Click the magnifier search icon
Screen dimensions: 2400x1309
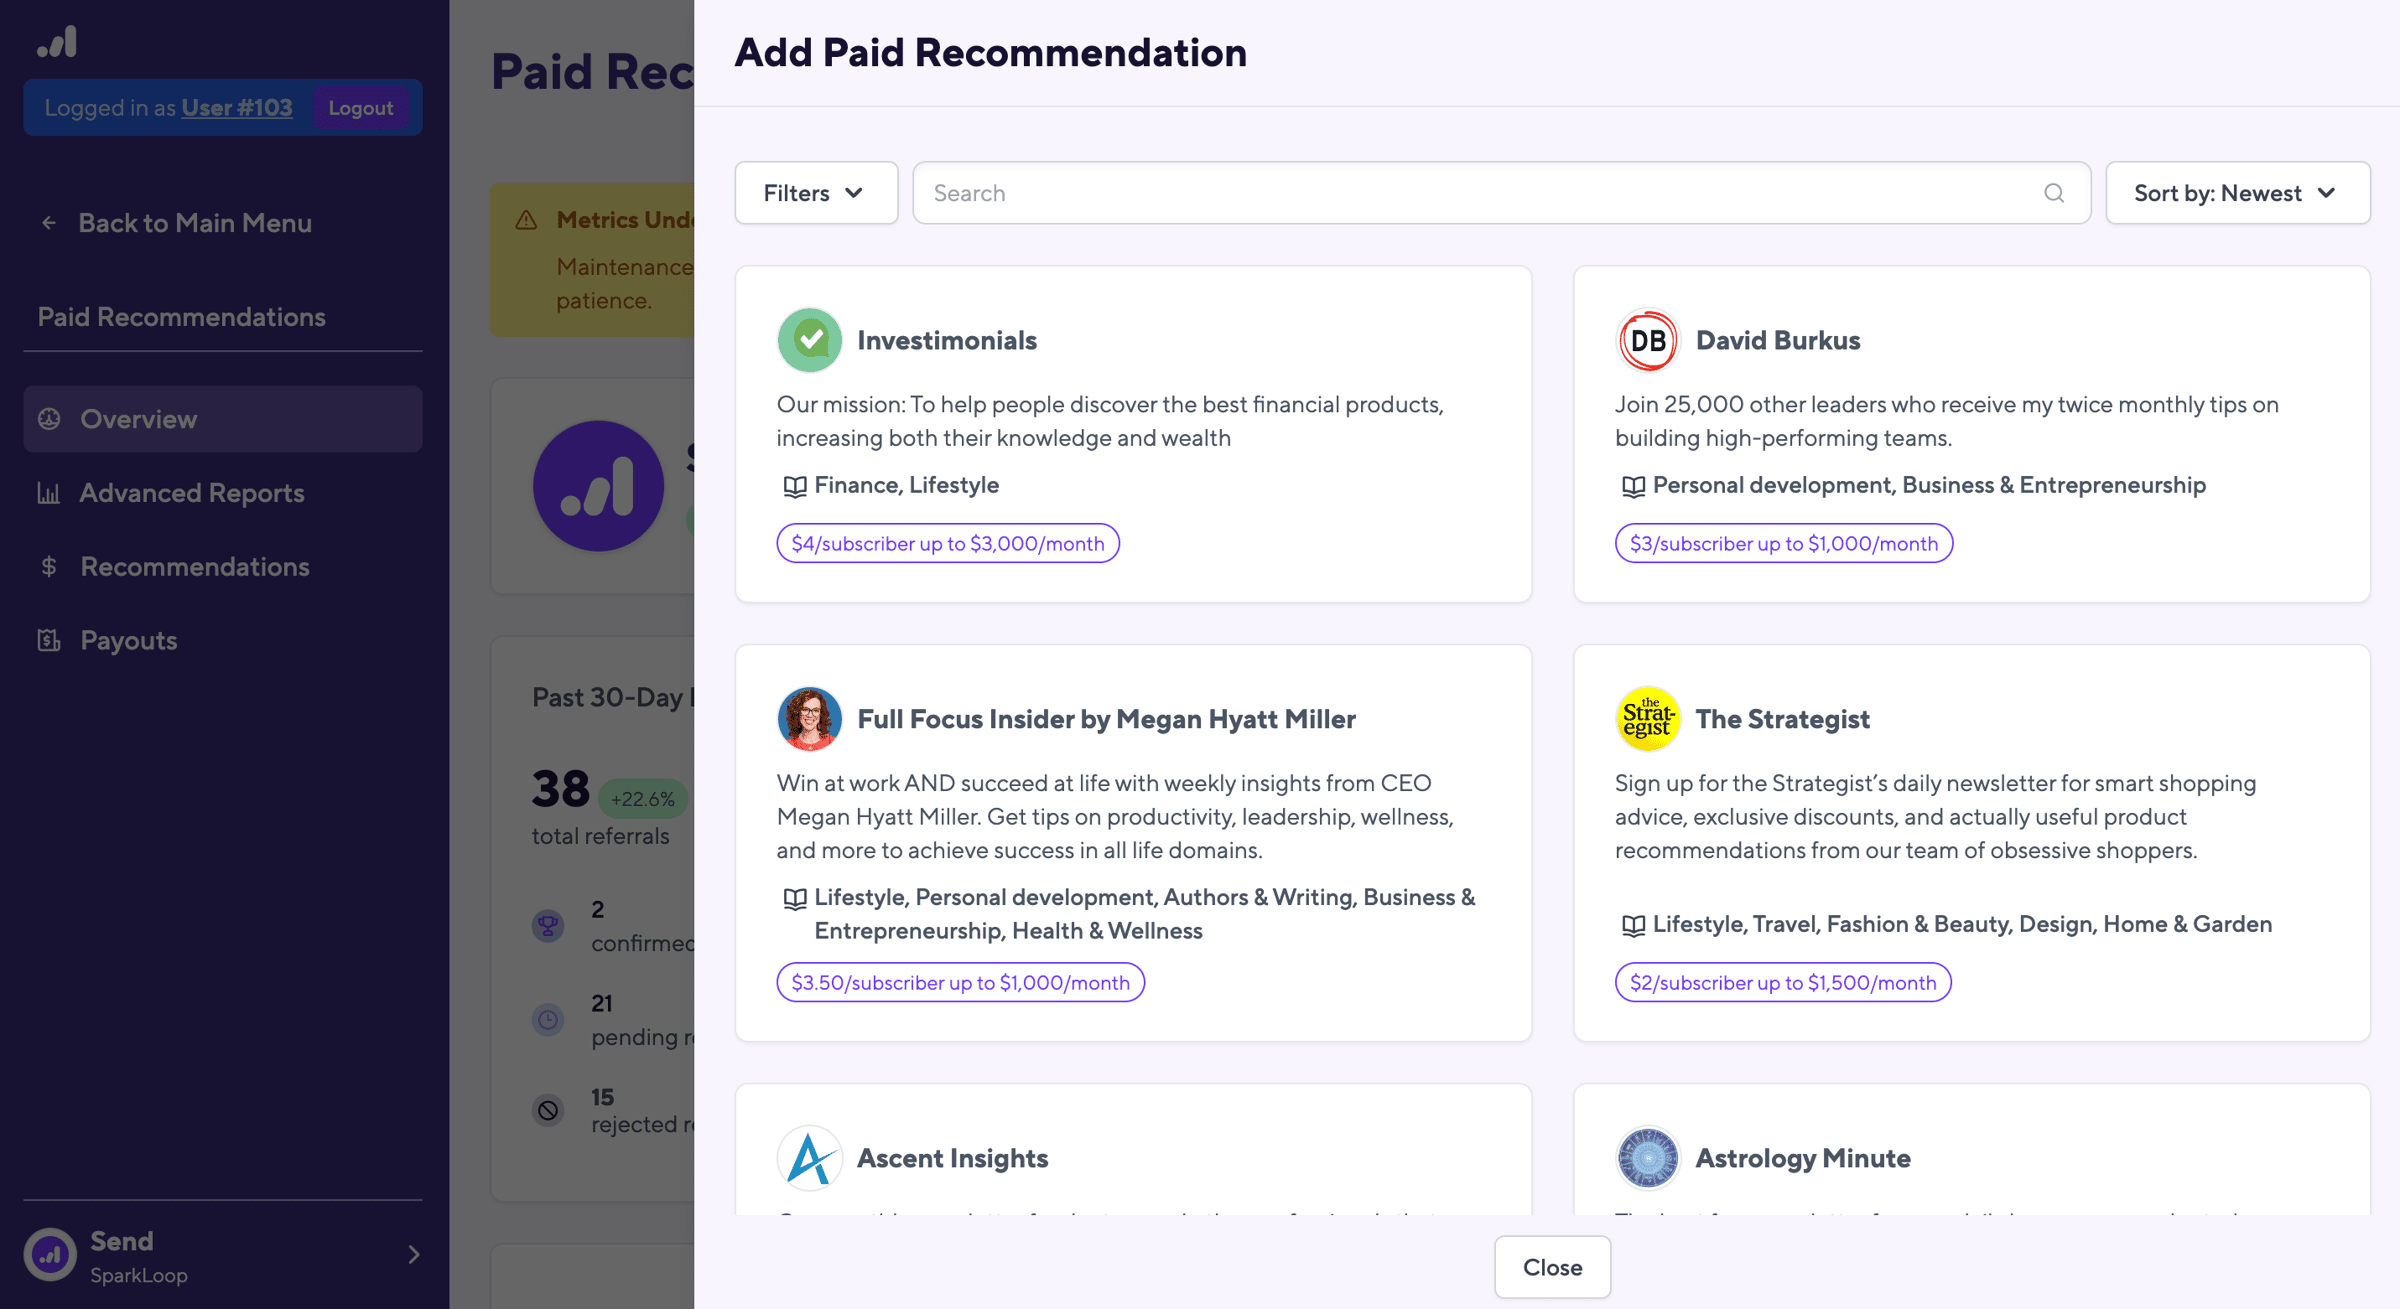(2054, 193)
